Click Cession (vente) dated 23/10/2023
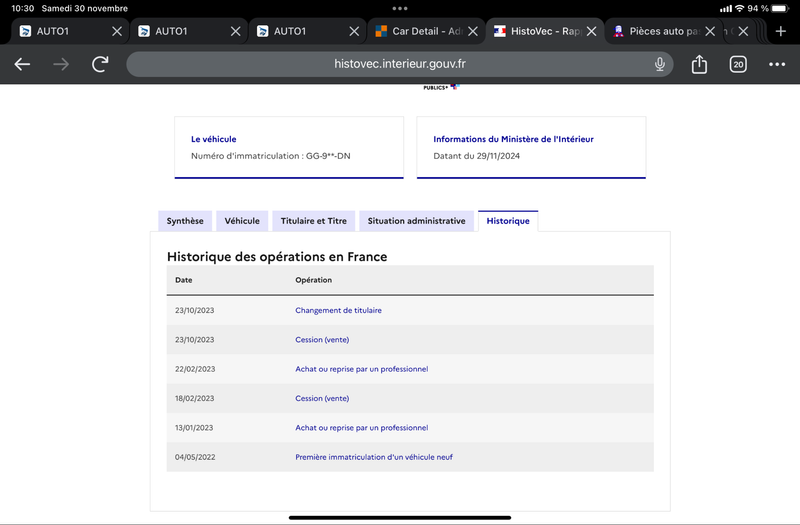800x525 pixels. (322, 340)
